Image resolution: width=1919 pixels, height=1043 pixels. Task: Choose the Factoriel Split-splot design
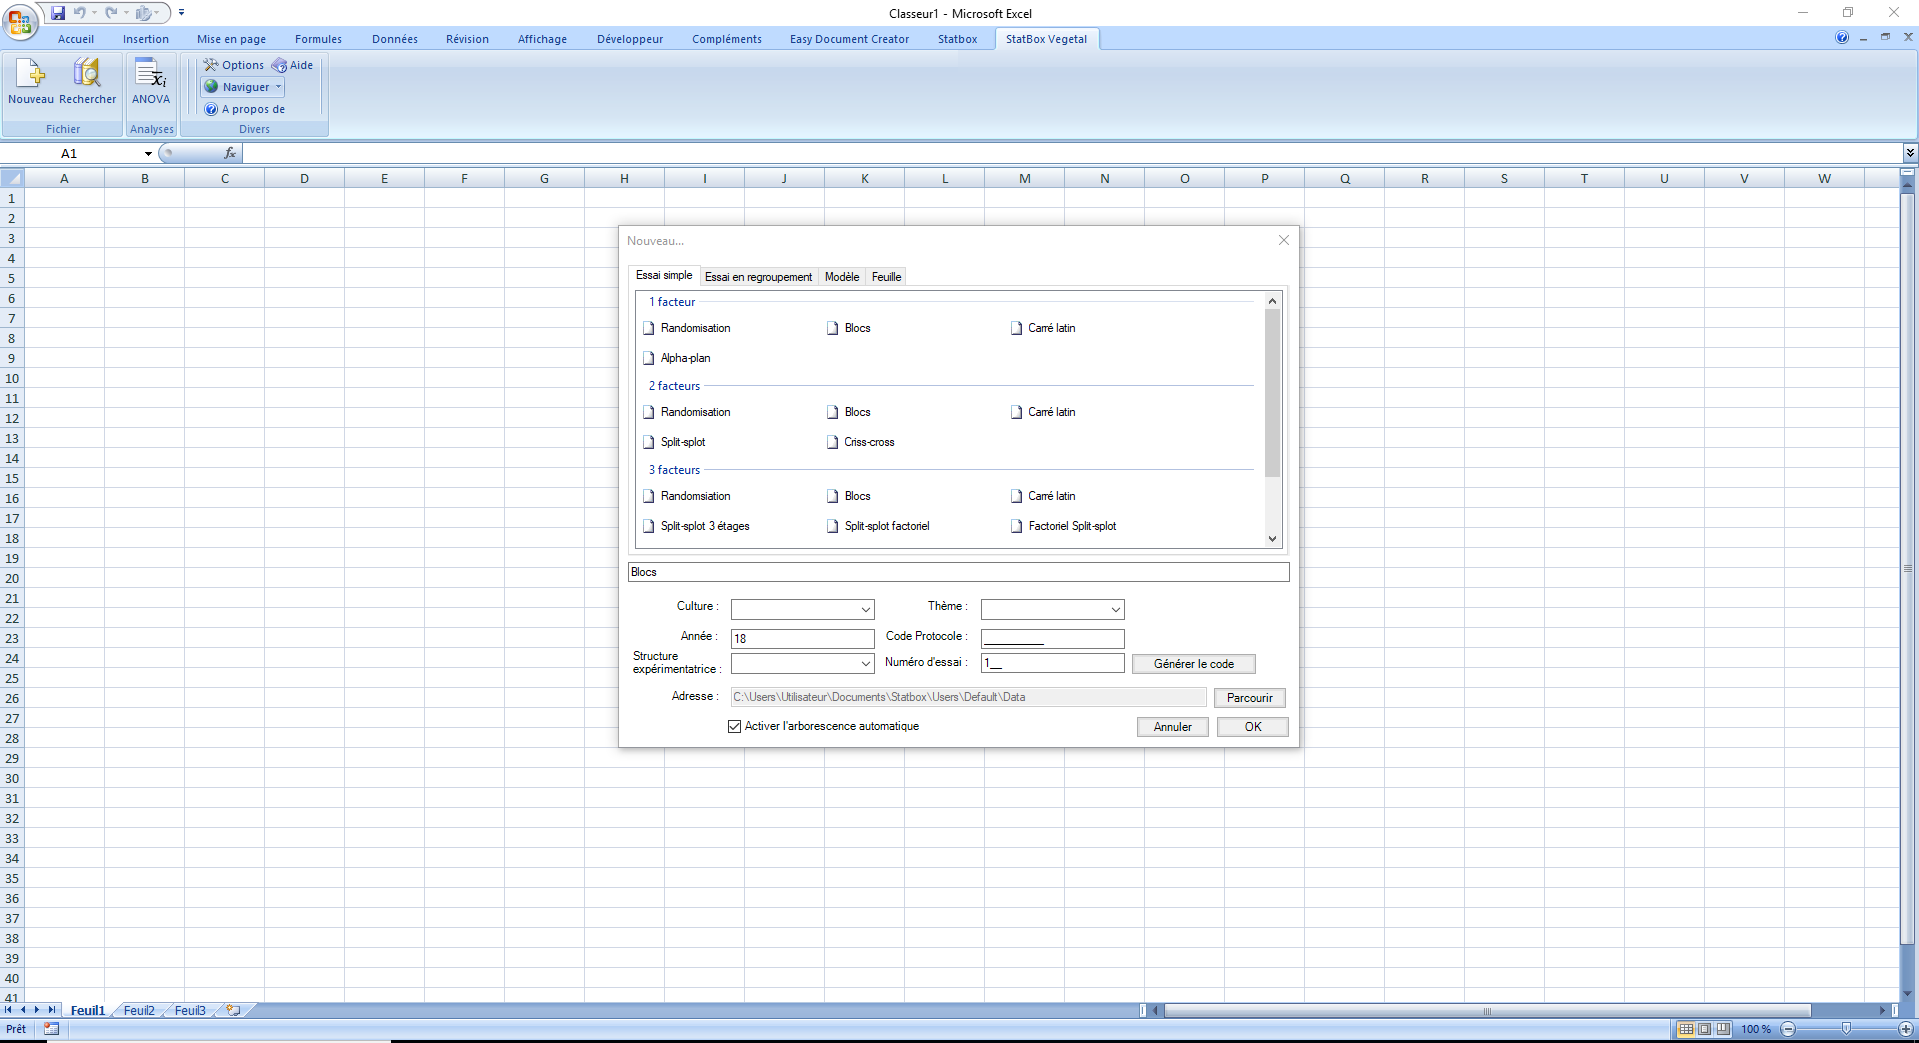[1064, 526]
